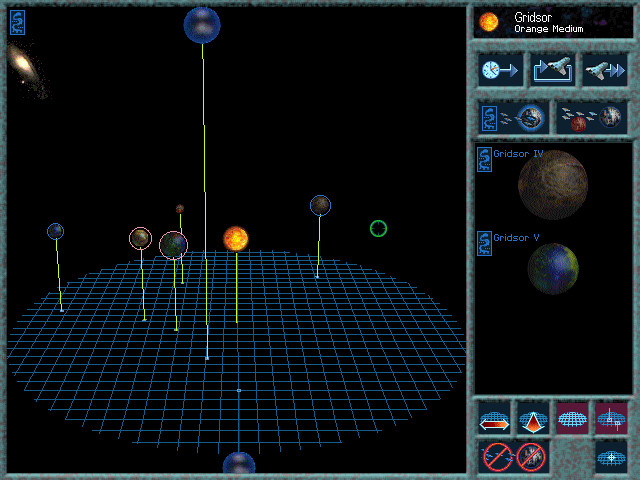Toggle the hide planets crossed-out icon

tap(531, 457)
